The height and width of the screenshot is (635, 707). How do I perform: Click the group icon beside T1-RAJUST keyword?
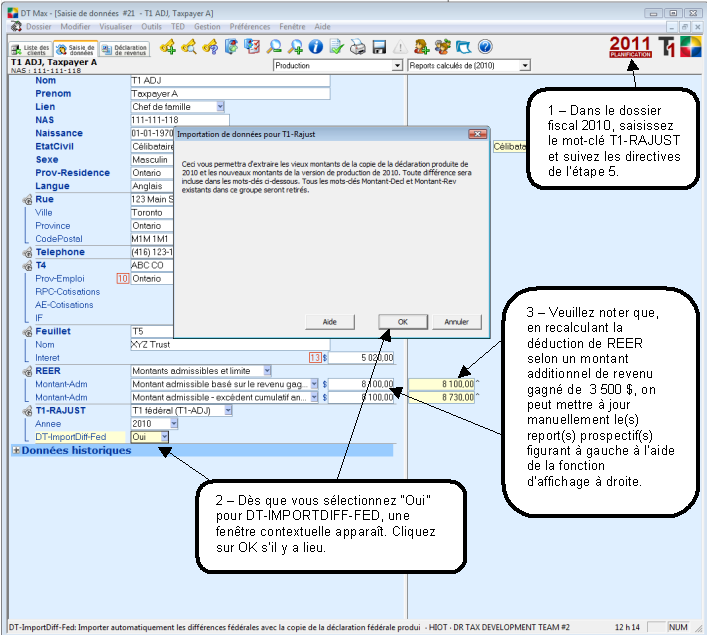(x=25, y=409)
